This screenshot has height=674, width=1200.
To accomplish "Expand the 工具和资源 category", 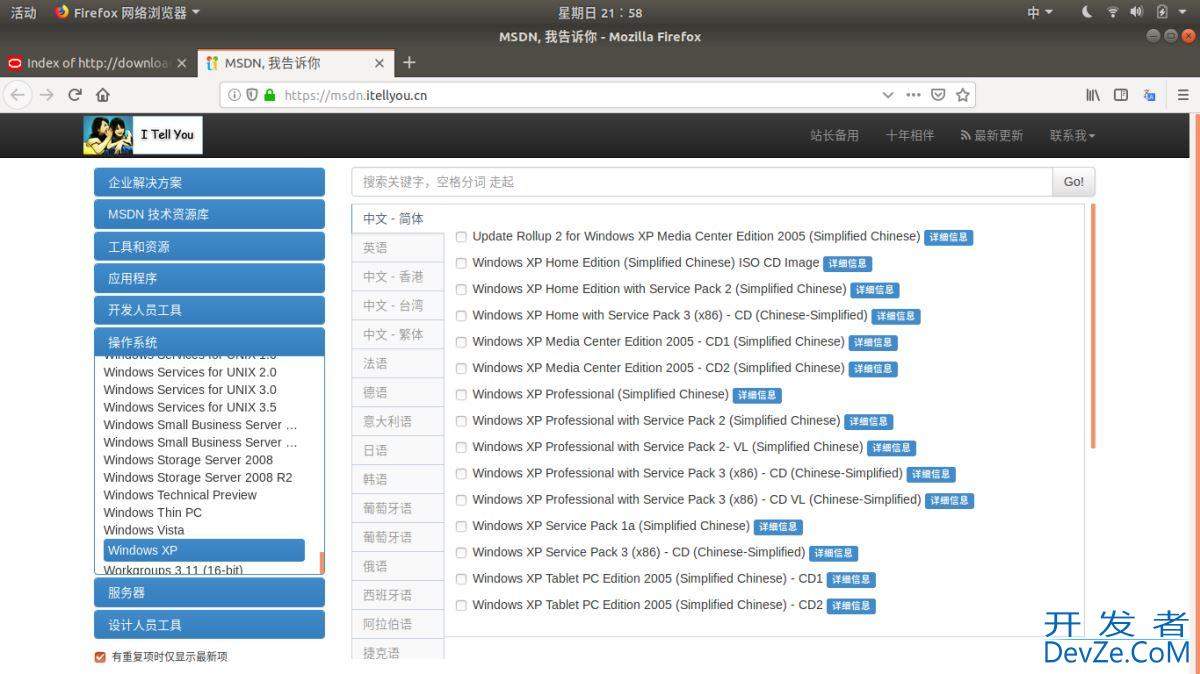I will (210, 246).
